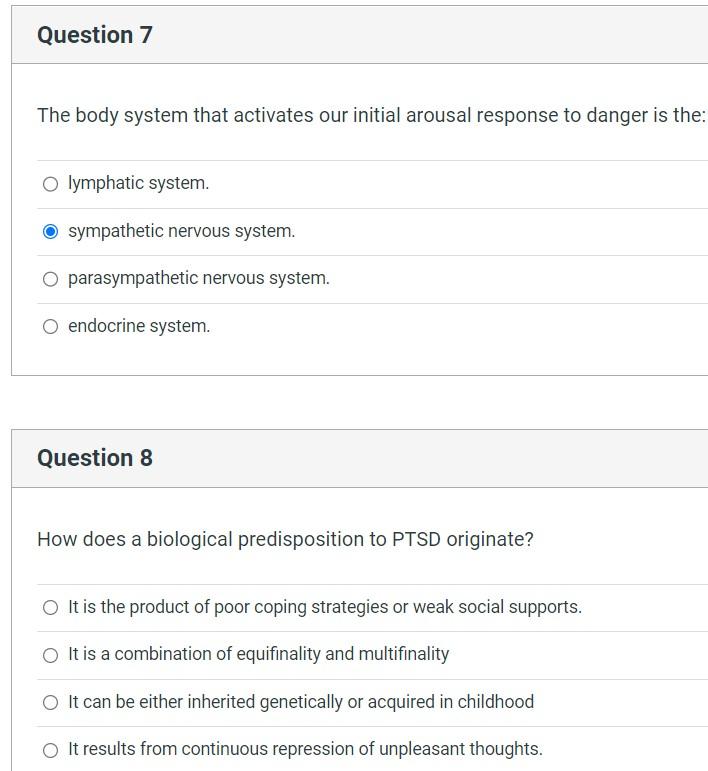
Task: Select the continuous repression answer radio button
Action: [x=50, y=750]
